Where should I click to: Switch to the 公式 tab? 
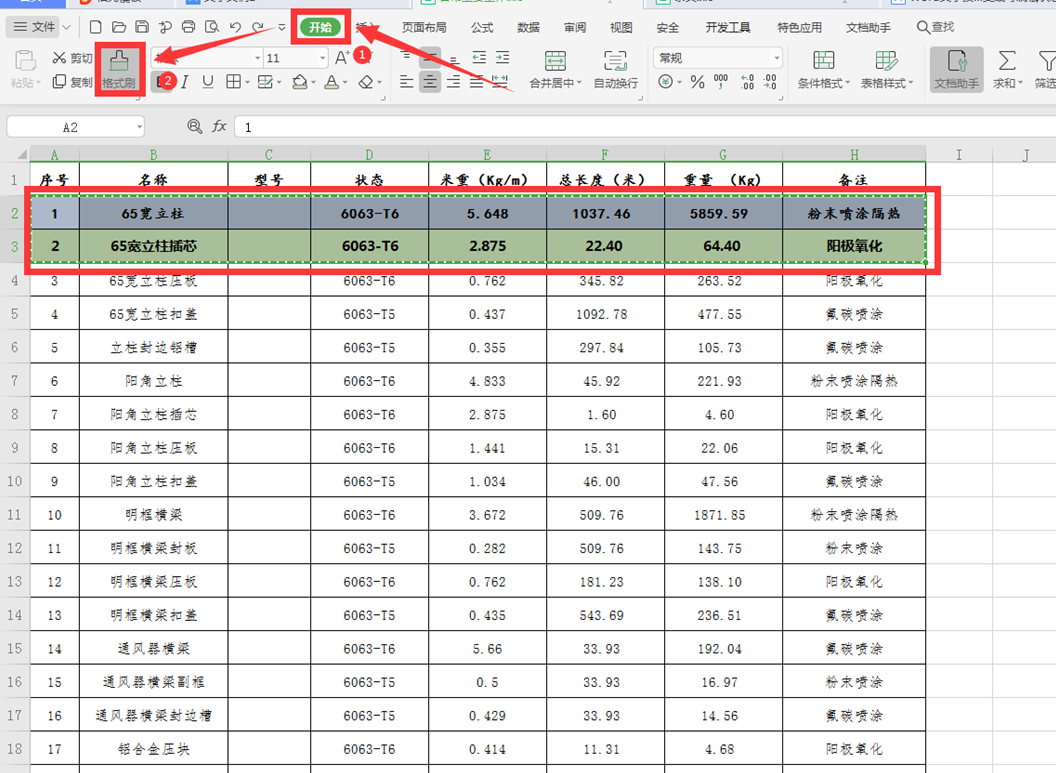tap(482, 28)
